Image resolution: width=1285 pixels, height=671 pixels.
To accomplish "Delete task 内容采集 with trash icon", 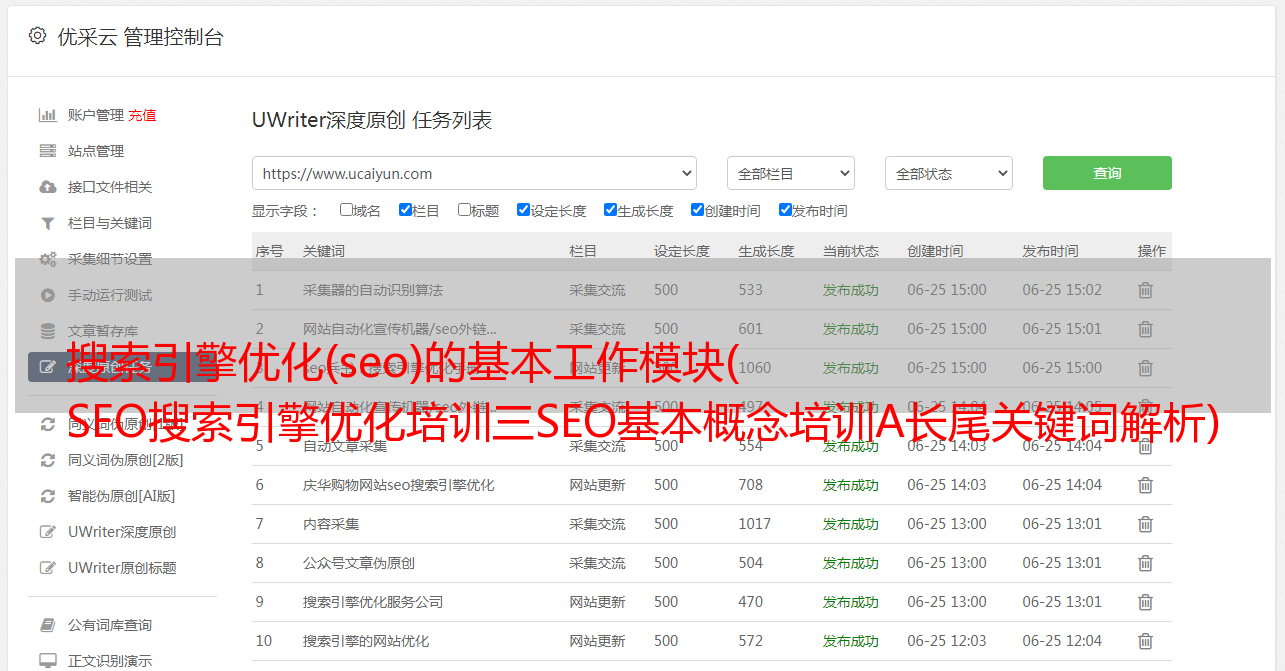I will [x=1146, y=524].
